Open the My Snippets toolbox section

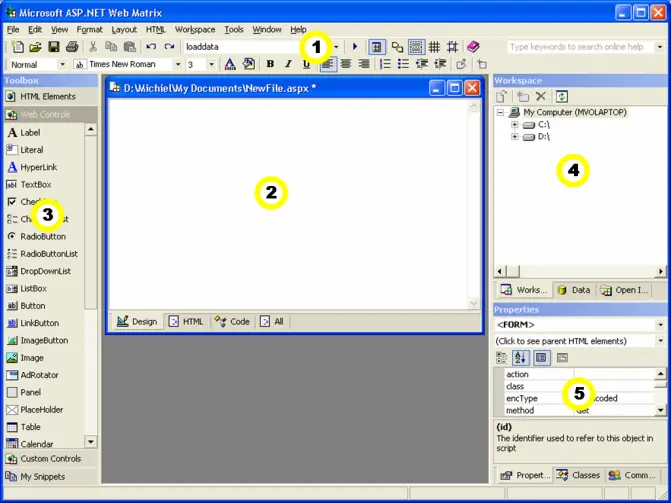tap(50, 476)
